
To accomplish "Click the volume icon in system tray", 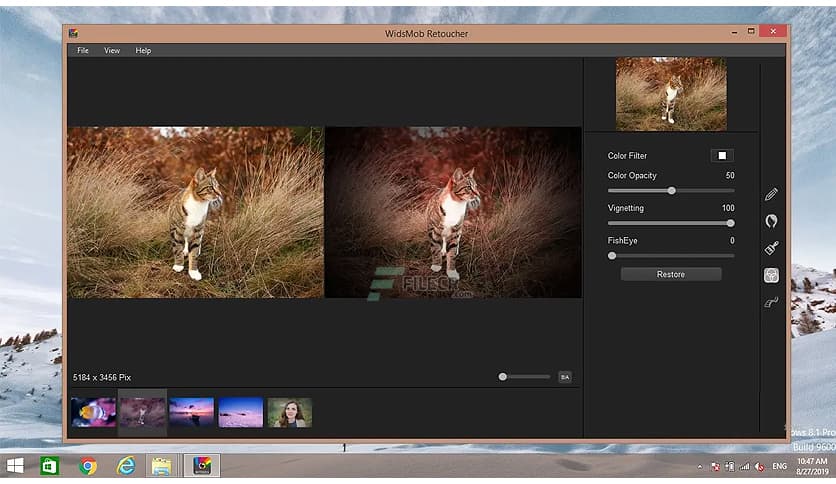I will point(760,467).
